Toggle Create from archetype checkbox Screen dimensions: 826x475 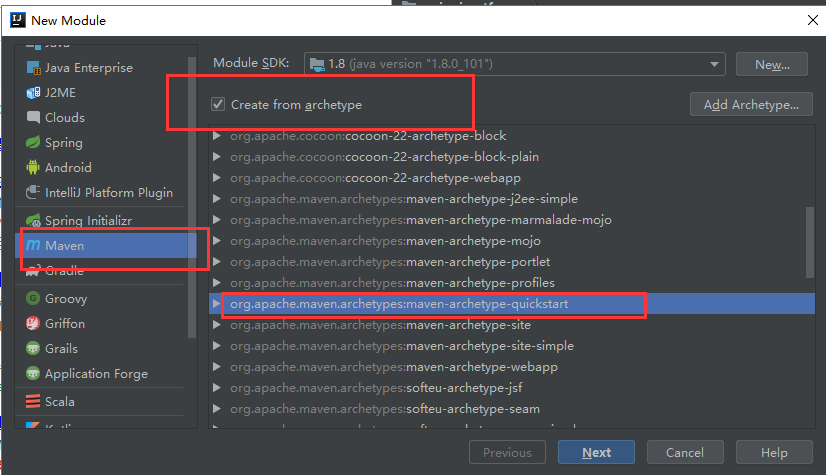click(x=218, y=104)
